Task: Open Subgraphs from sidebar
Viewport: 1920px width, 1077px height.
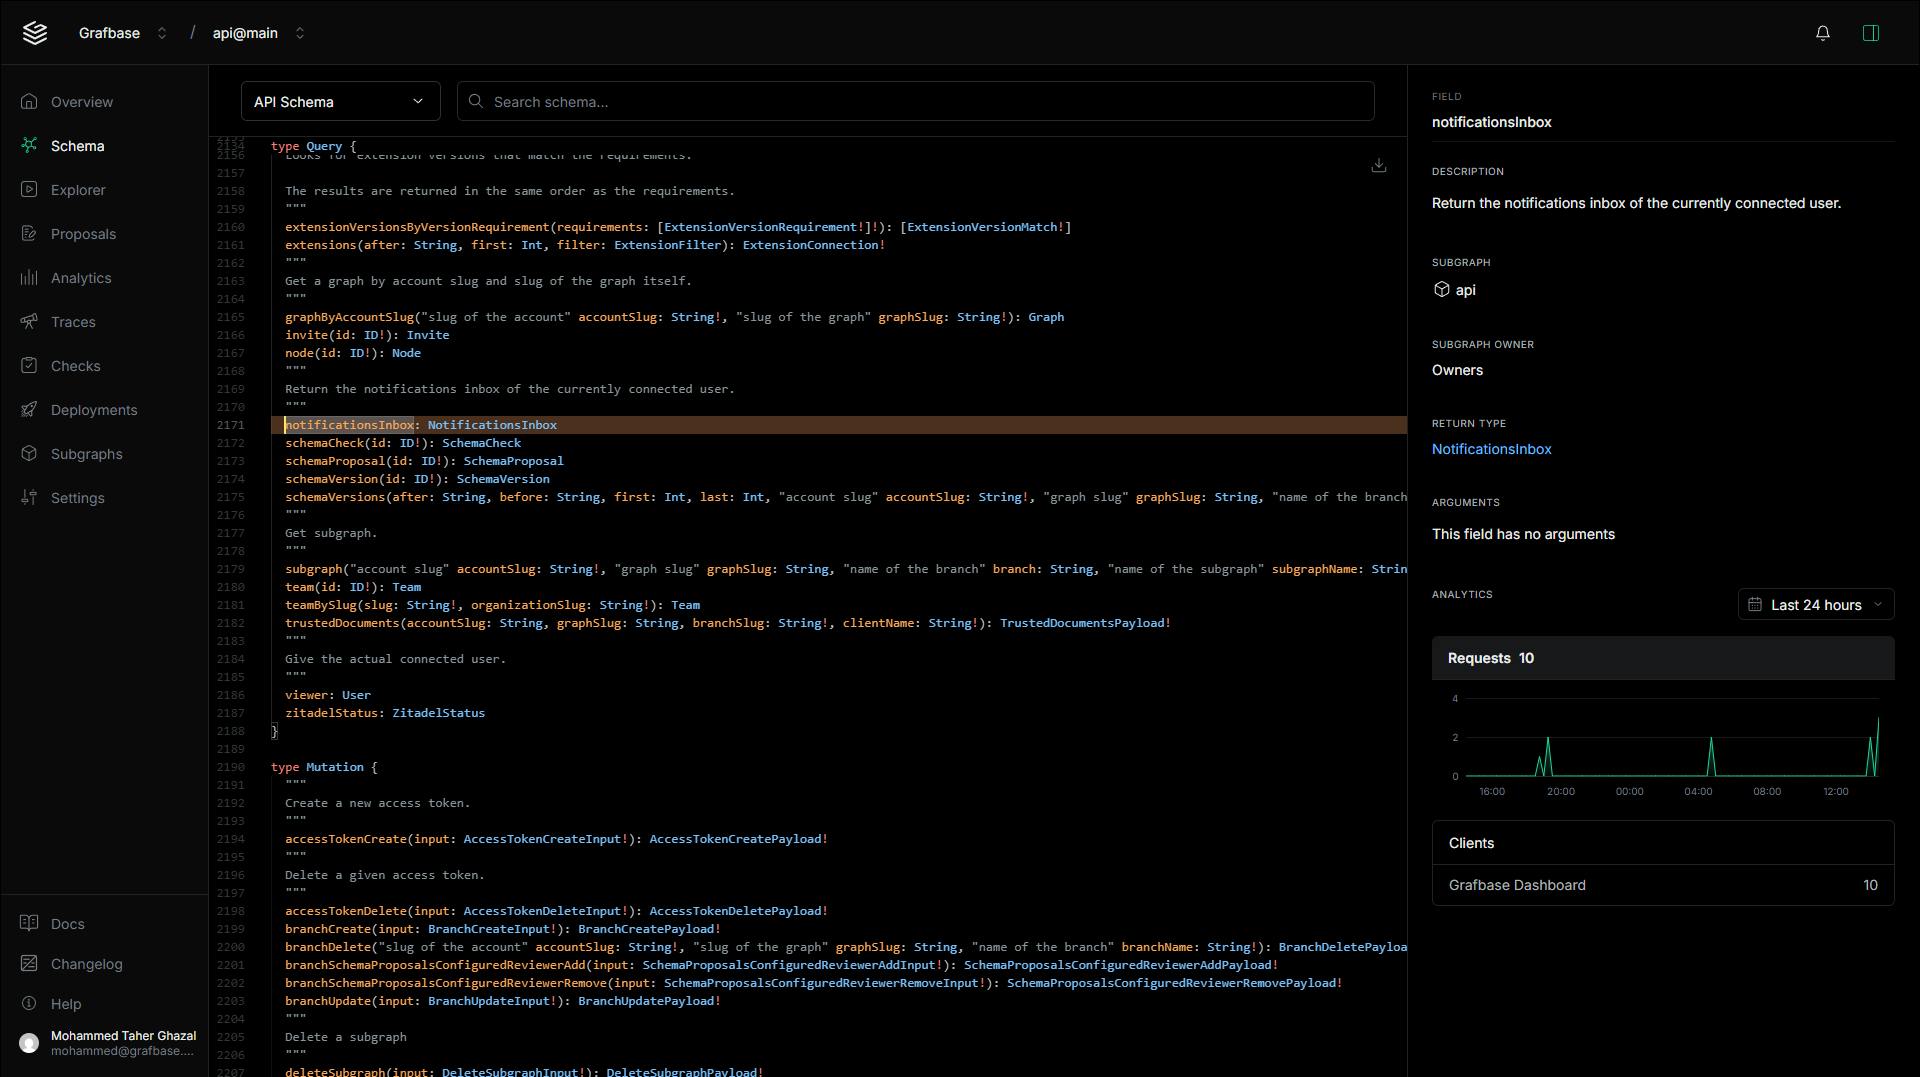Action: click(86, 454)
